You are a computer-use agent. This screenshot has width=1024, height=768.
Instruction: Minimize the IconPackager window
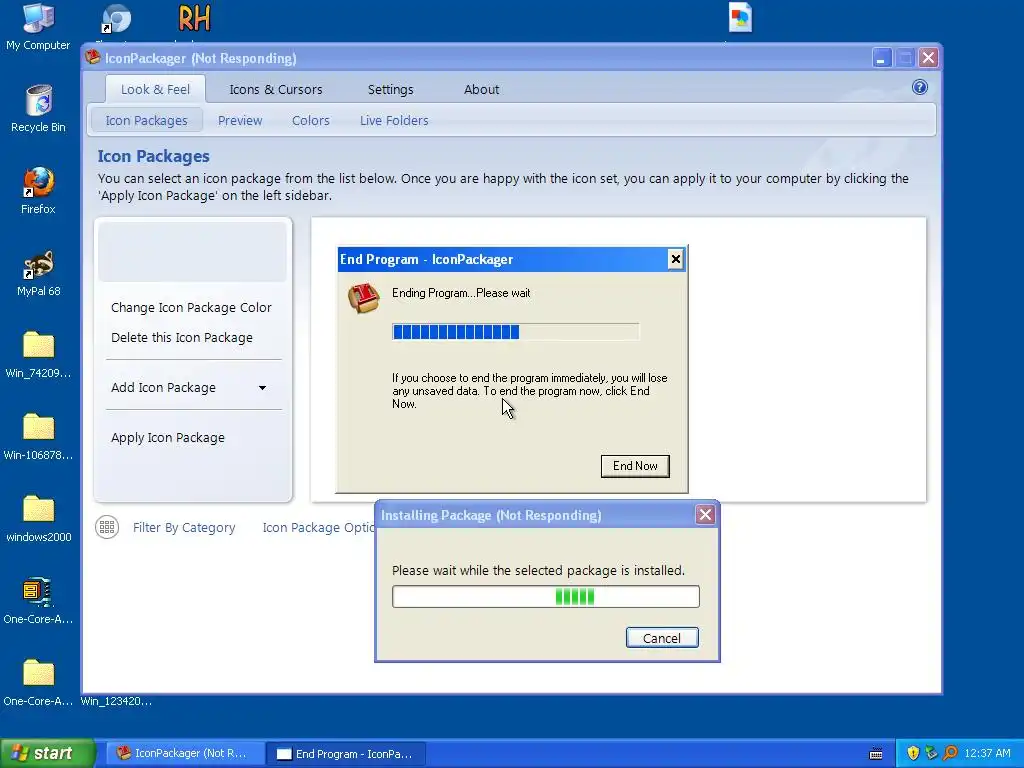[882, 57]
